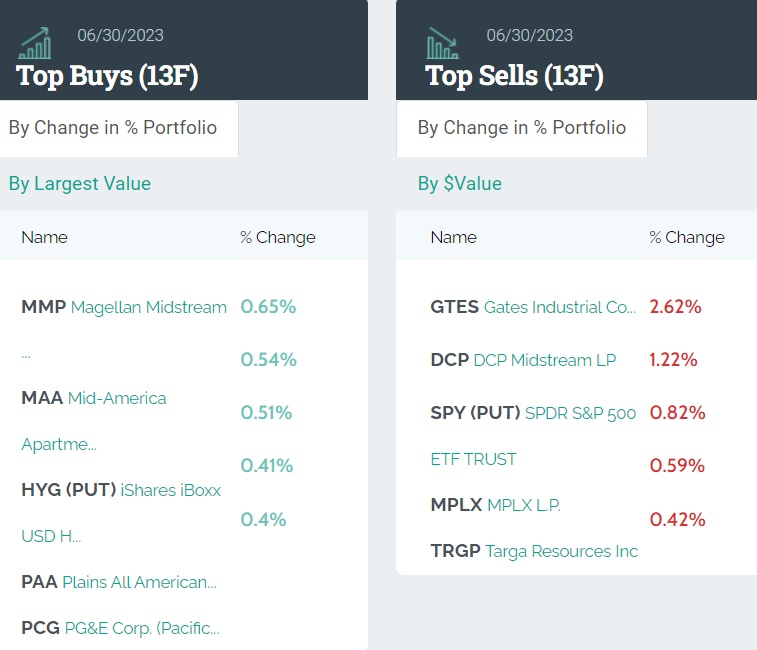The width and height of the screenshot is (757, 650).
Task: Click the Top Sells falling chart icon
Action: point(442,43)
